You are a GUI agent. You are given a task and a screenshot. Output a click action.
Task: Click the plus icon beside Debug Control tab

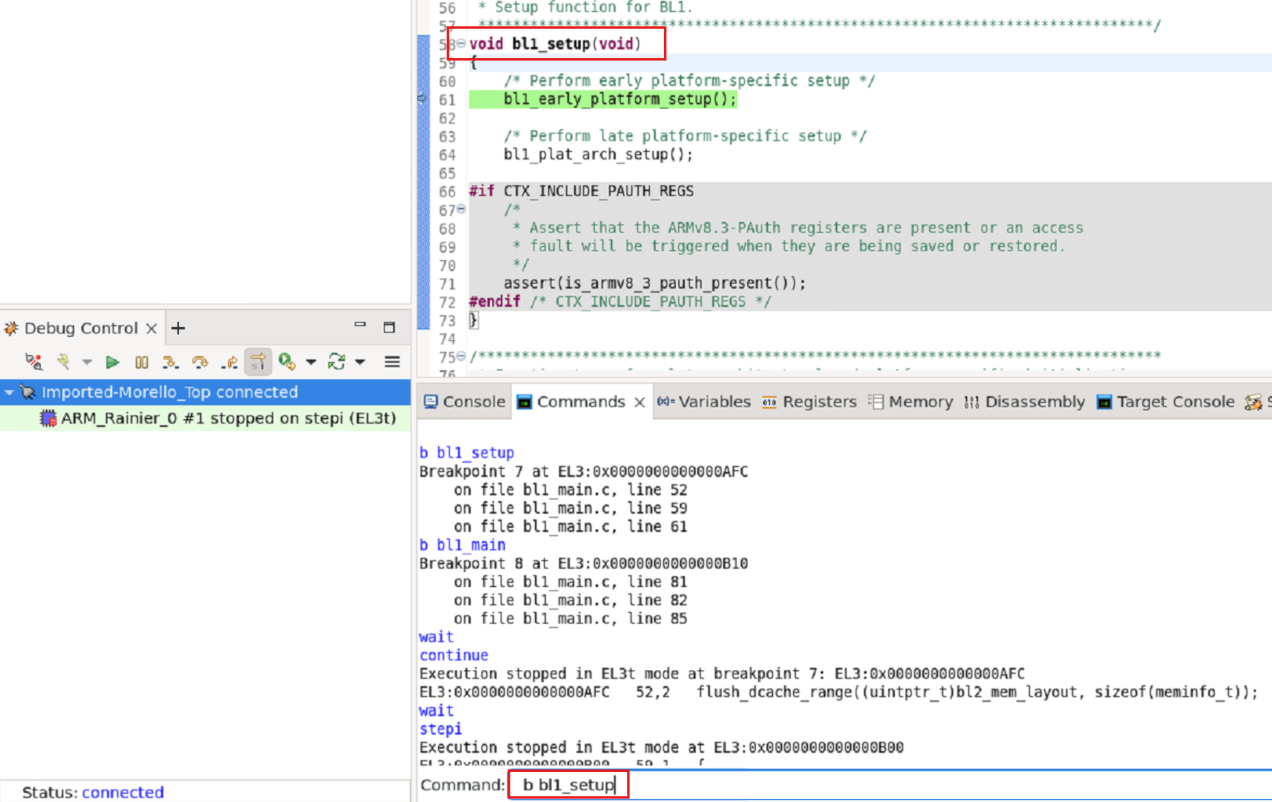click(x=178, y=328)
